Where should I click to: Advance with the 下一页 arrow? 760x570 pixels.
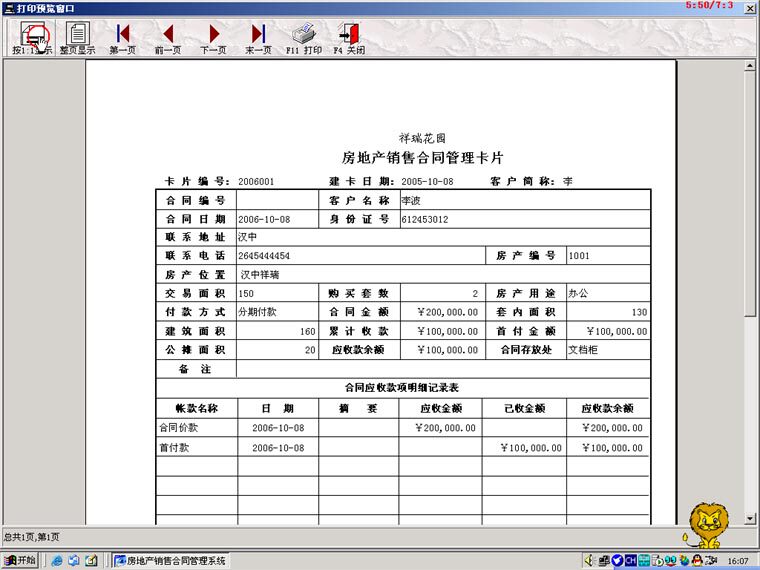(x=213, y=38)
